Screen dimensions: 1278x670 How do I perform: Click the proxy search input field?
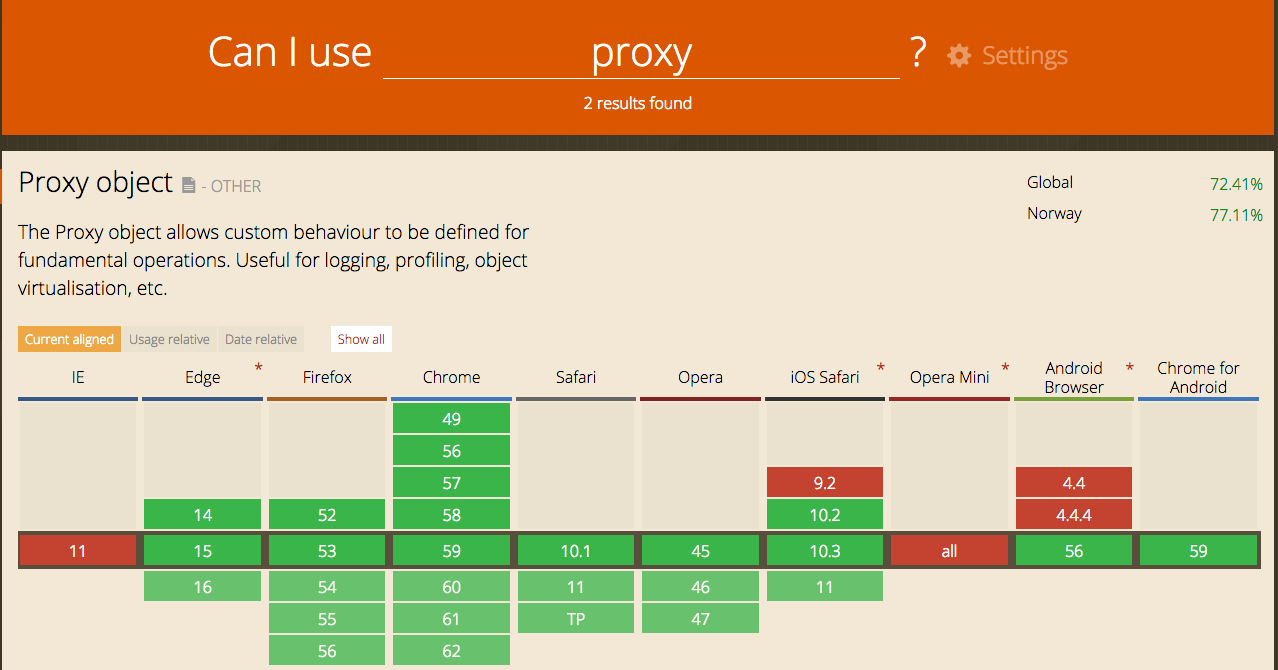pos(641,53)
